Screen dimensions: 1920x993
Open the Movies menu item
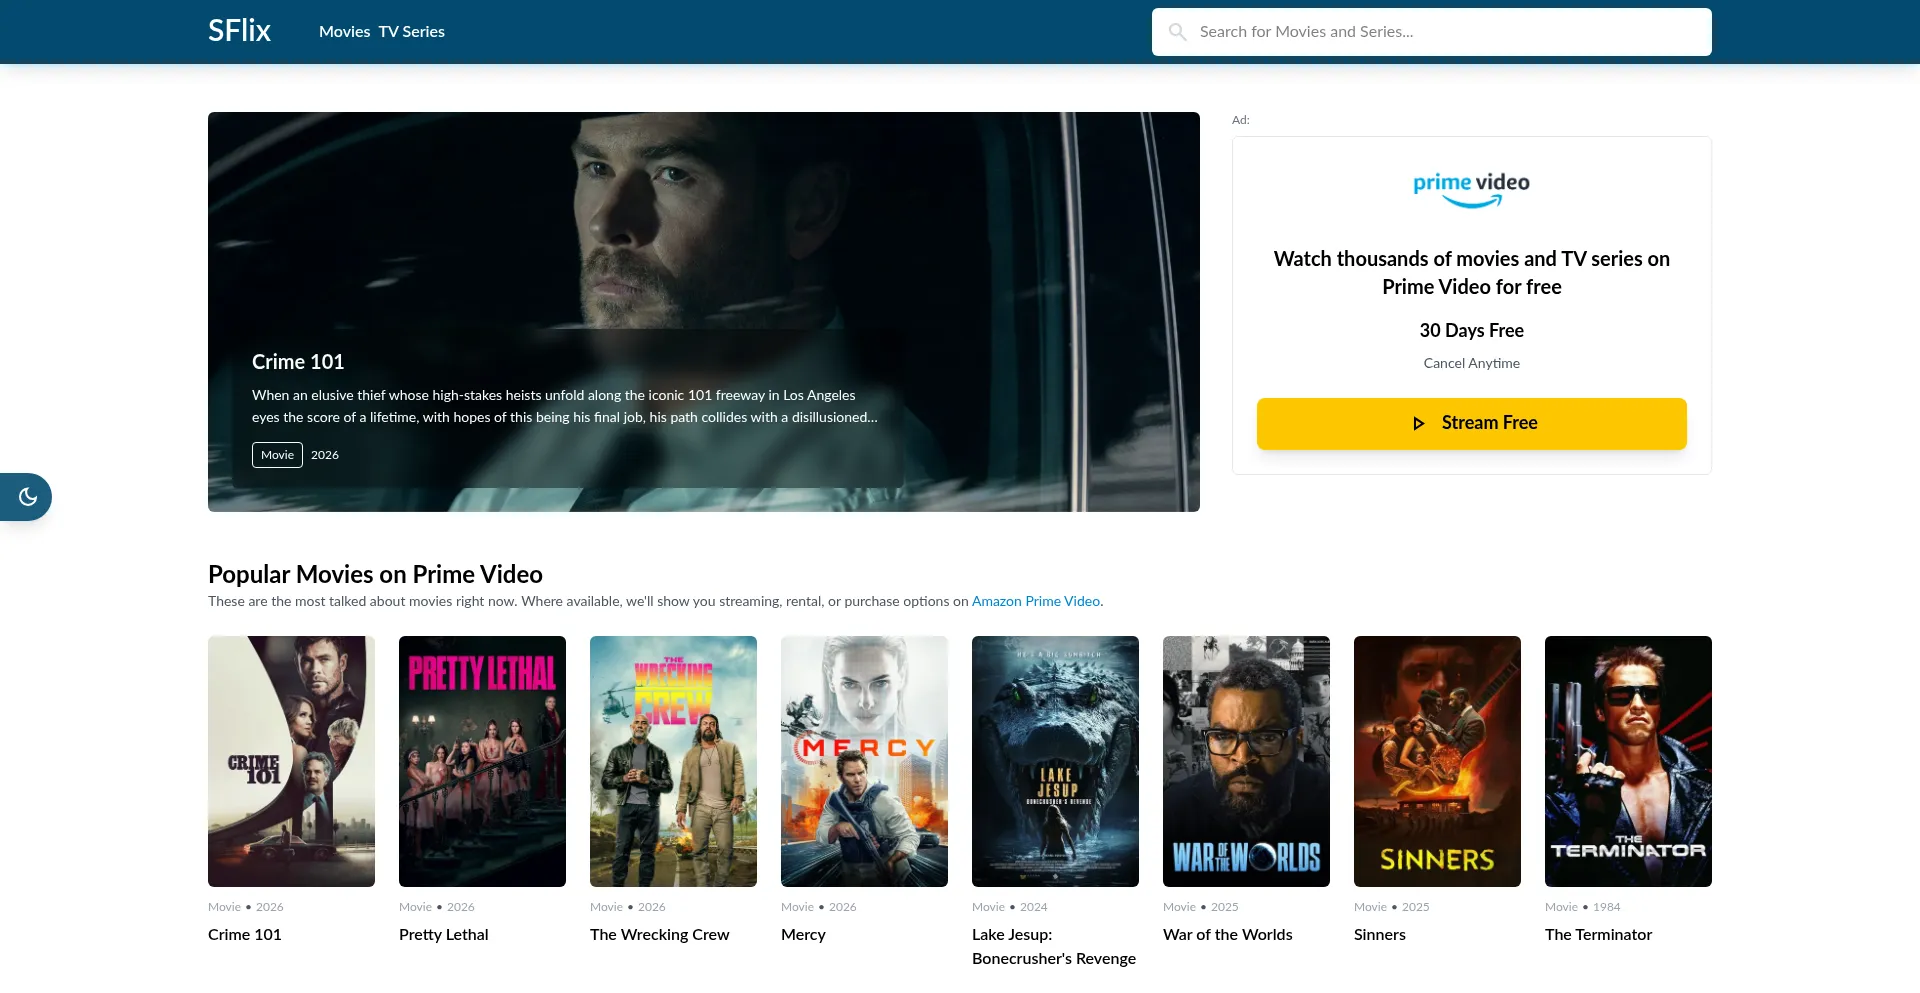tap(345, 32)
